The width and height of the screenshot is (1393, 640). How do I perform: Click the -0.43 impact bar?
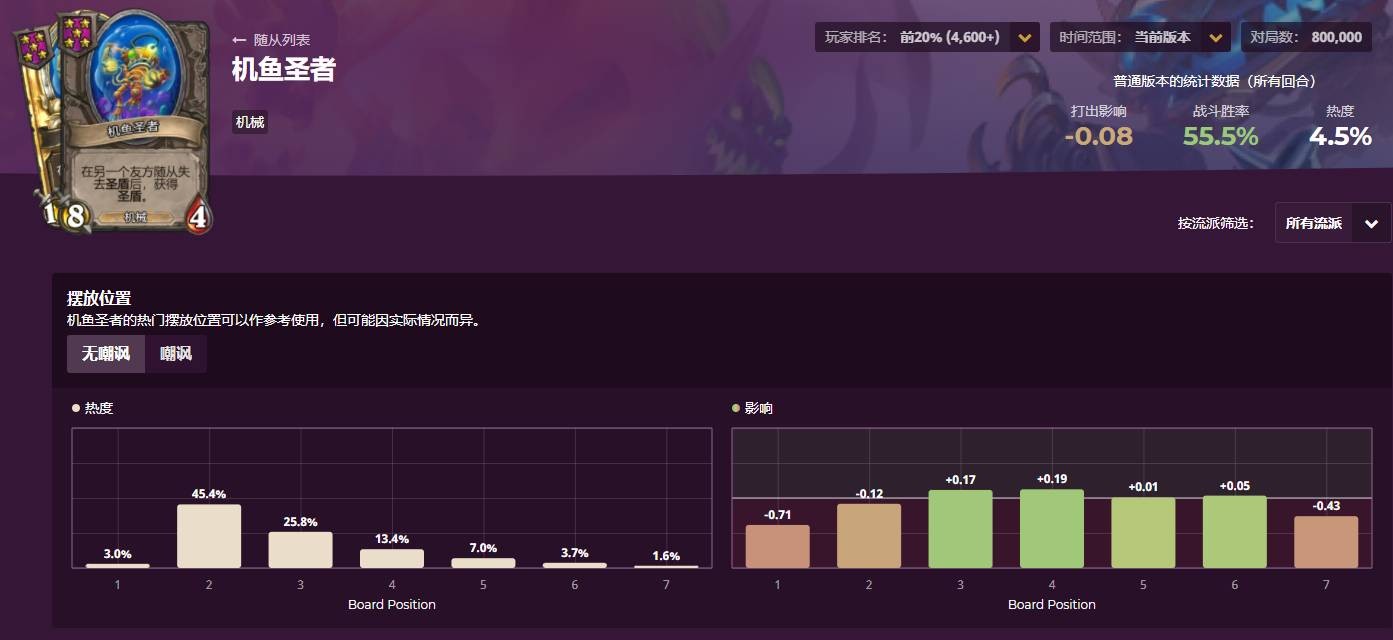click(x=1326, y=542)
